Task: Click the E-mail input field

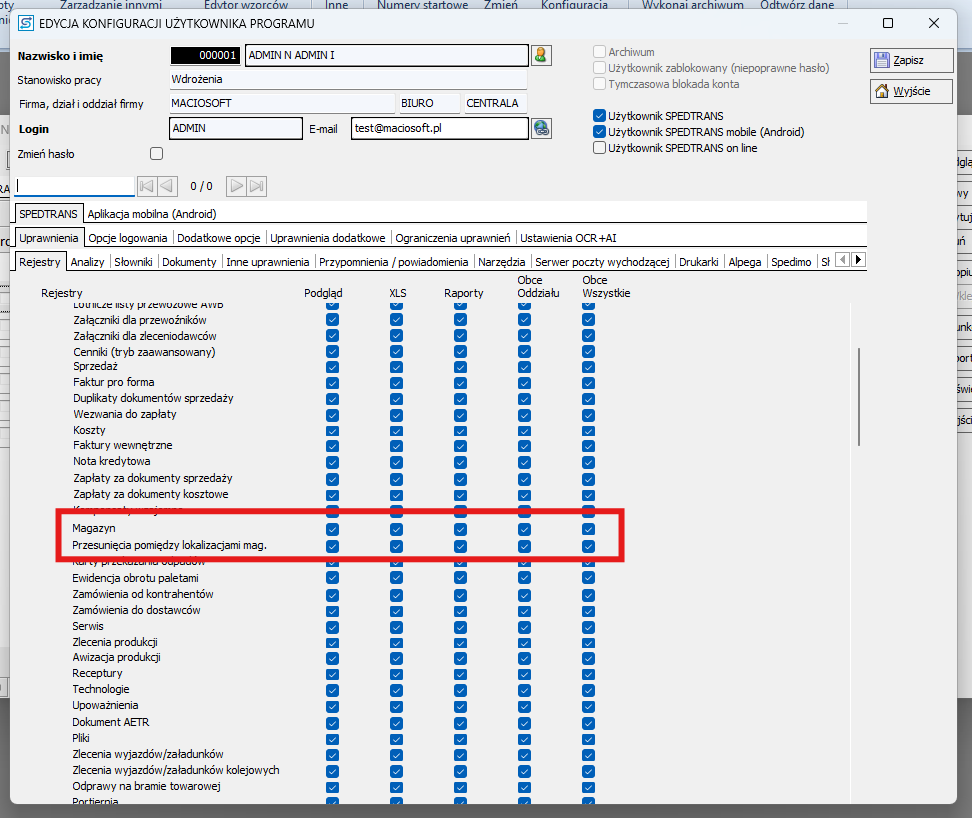Action: [438, 128]
